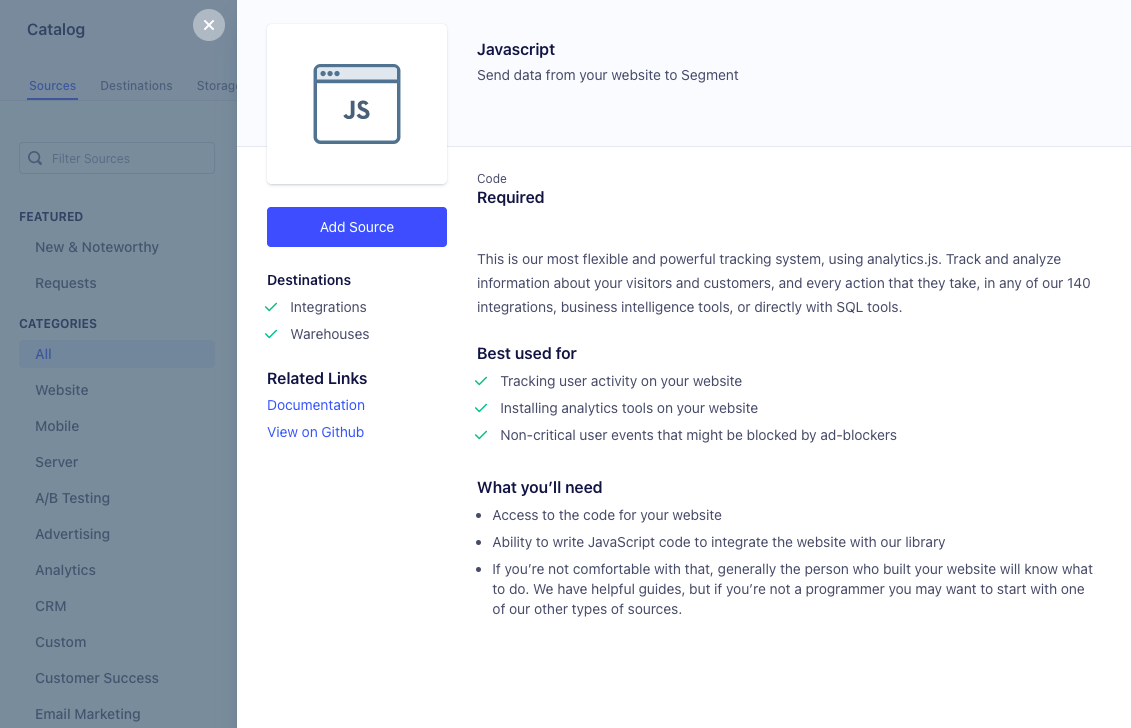Open New & Noteworthy featured list
The image size is (1131, 728).
tap(97, 247)
